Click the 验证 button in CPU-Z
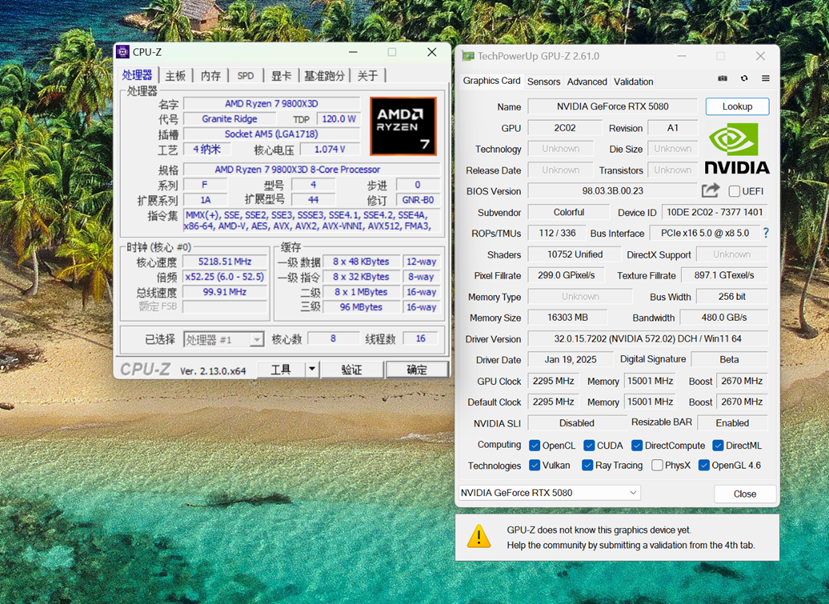The height and width of the screenshot is (604, 829). (x=351, y=369)
